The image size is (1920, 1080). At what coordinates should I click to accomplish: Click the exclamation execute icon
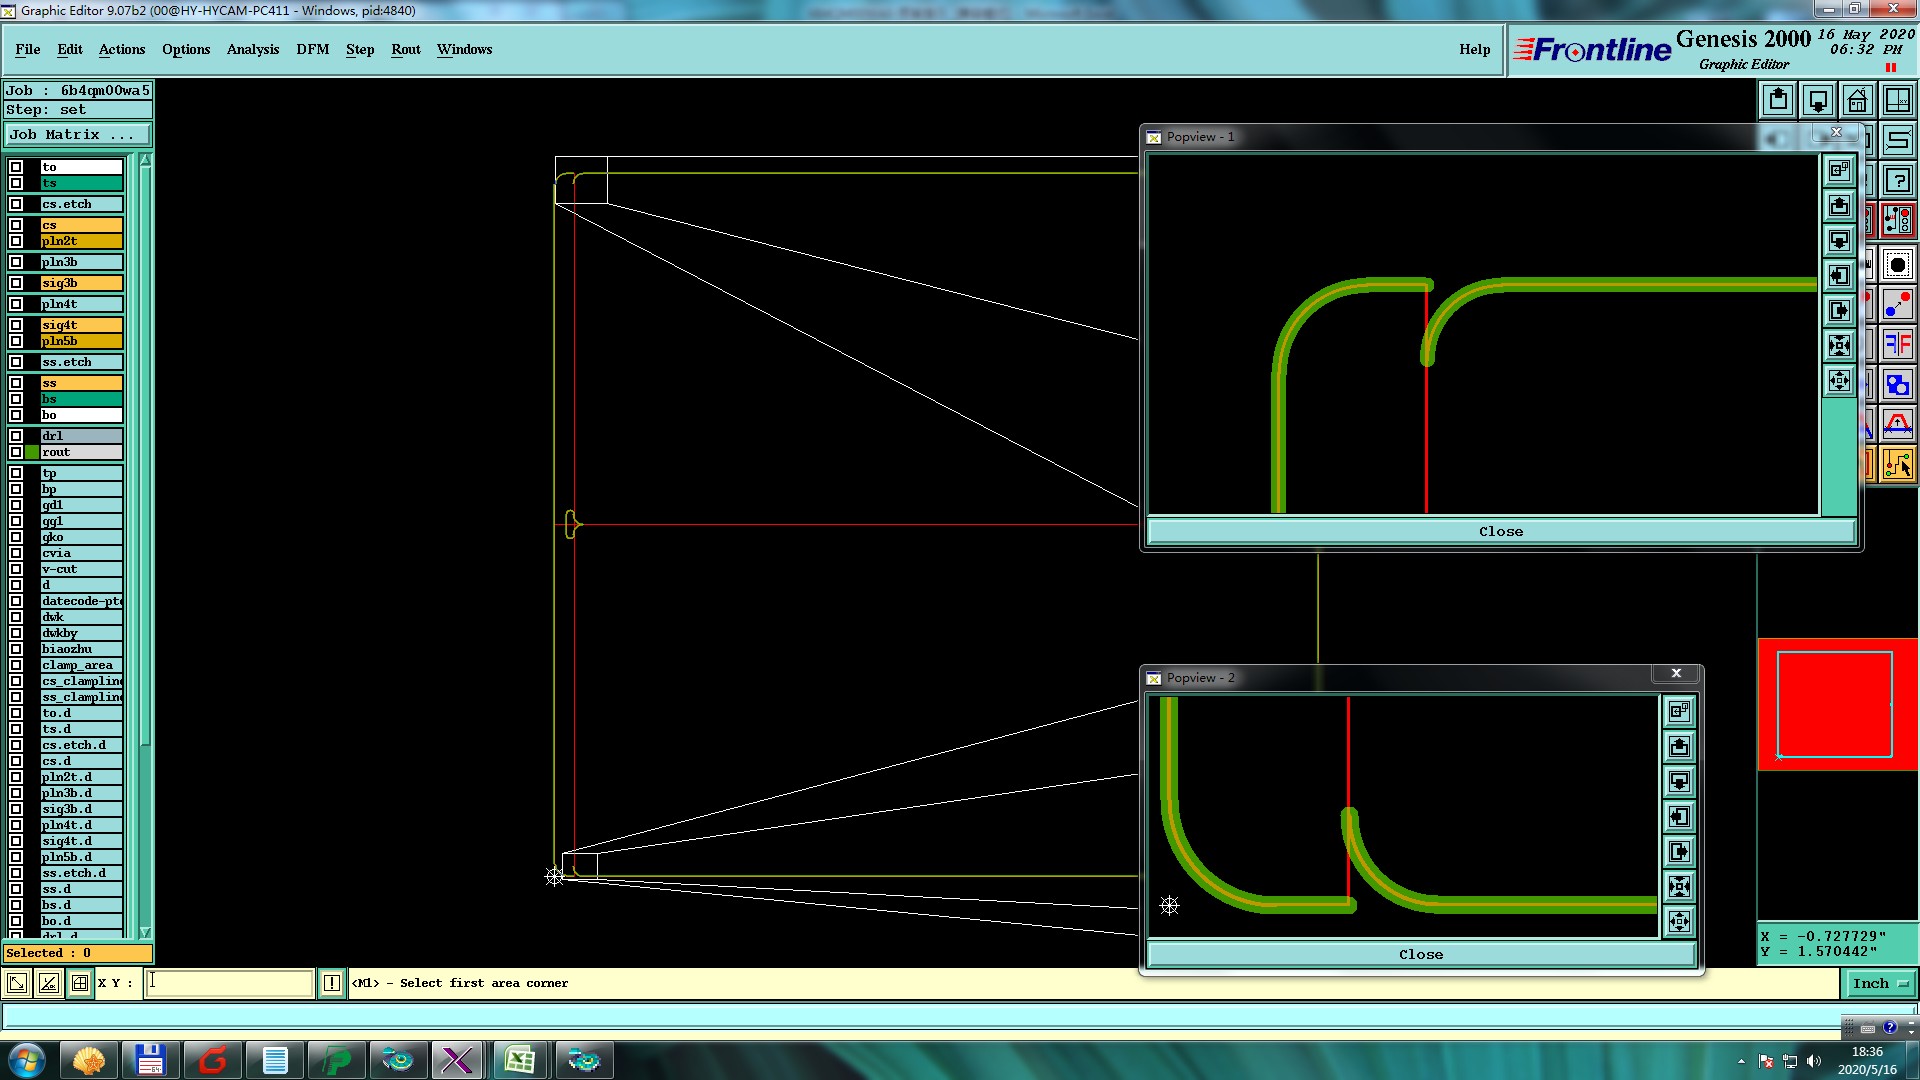click(x=332, y=984)
